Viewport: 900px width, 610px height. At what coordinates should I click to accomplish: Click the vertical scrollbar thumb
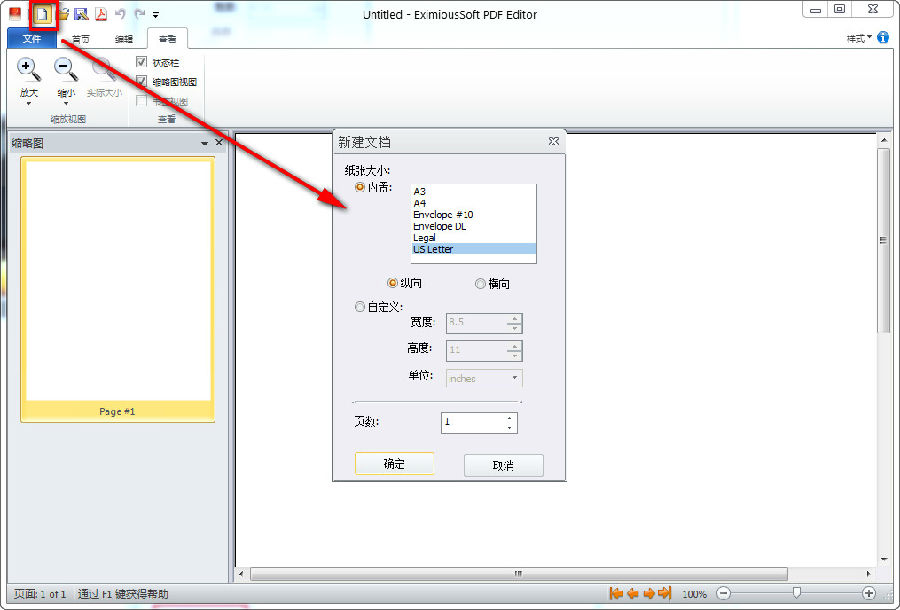tap(883, 240)
